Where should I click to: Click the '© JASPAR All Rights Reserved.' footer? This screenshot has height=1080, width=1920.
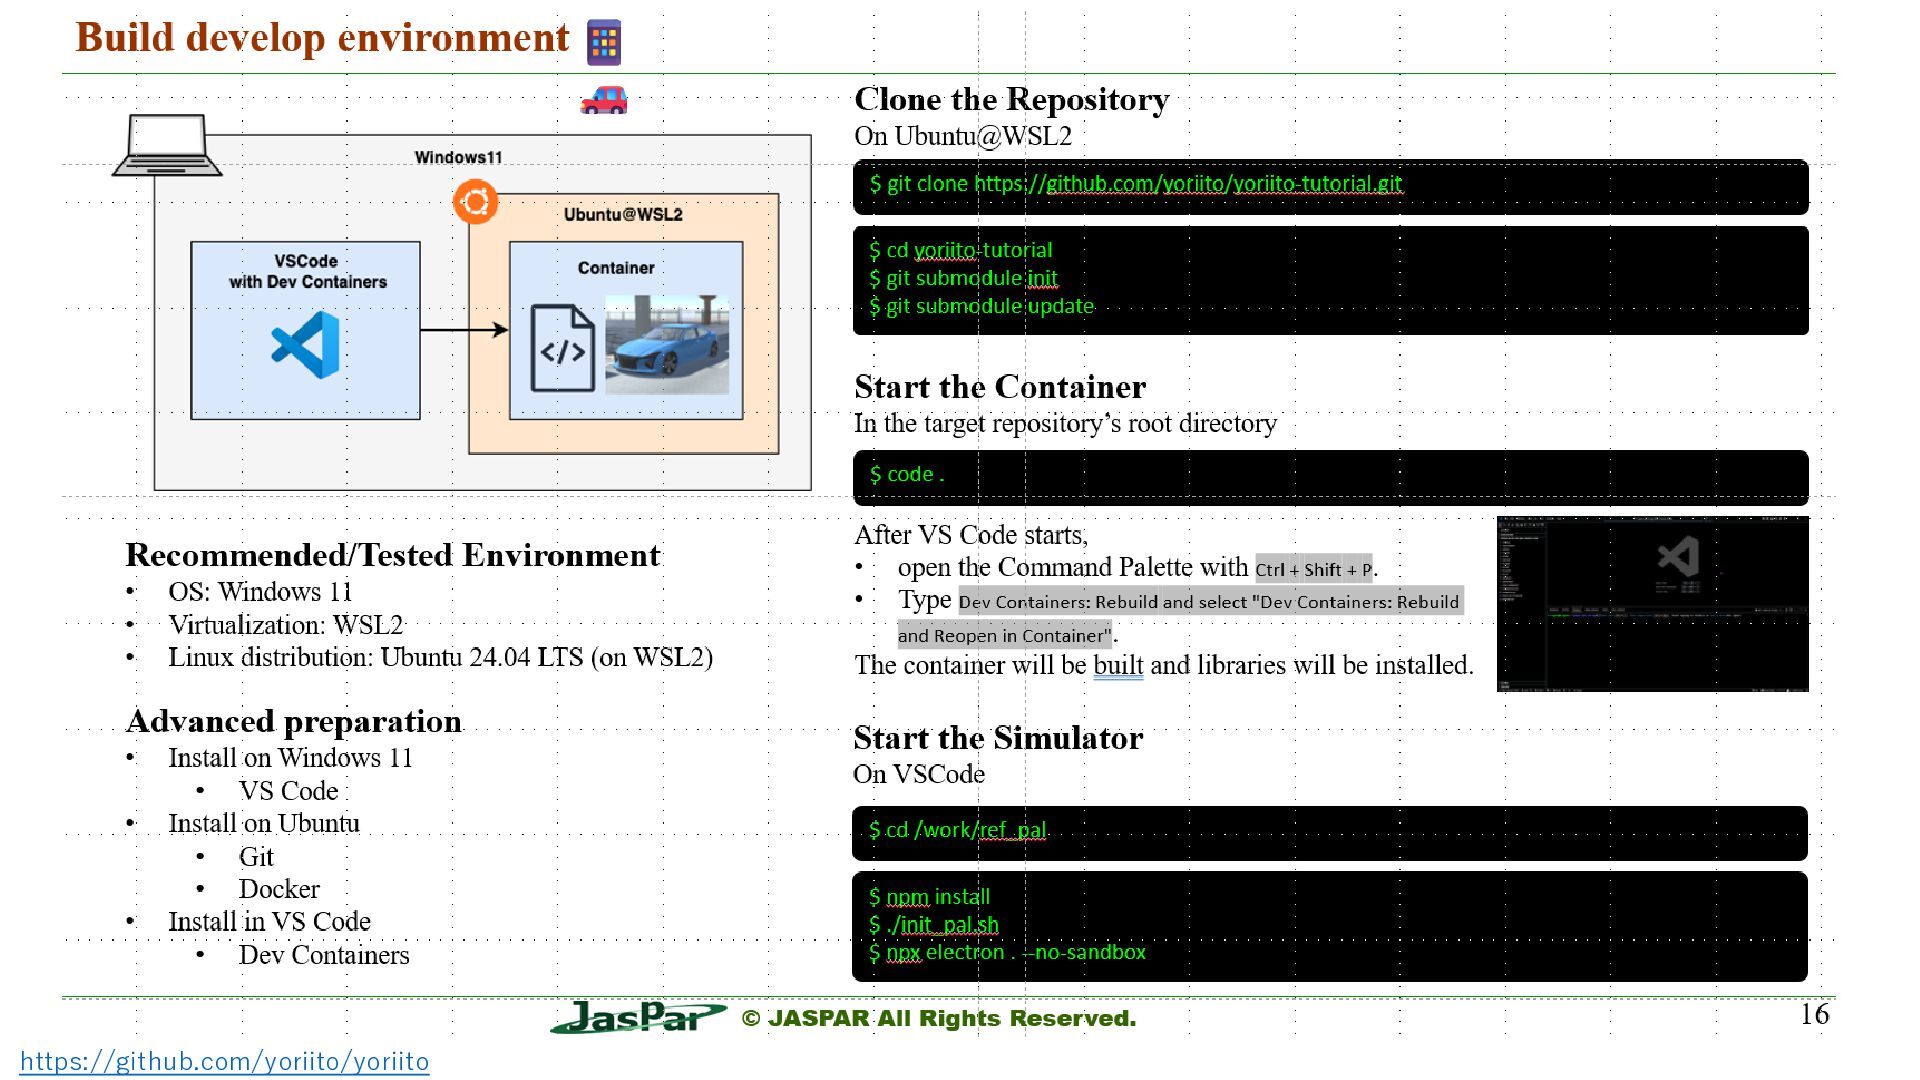[x=939, y=1018]
